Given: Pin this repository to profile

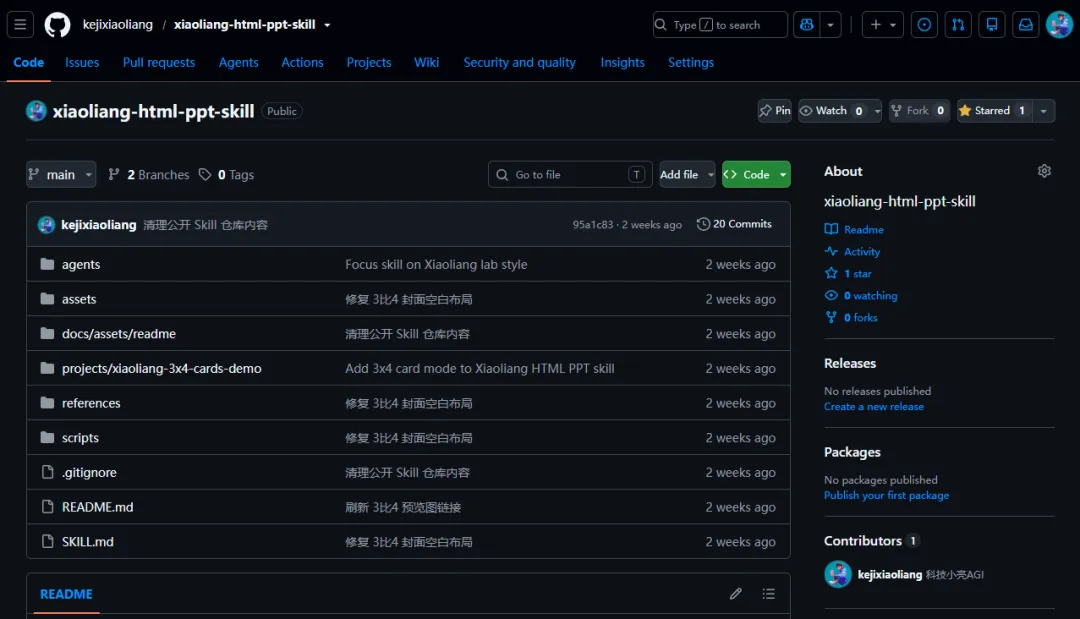Looking at the screenshot, I should (x=775, y=111).
